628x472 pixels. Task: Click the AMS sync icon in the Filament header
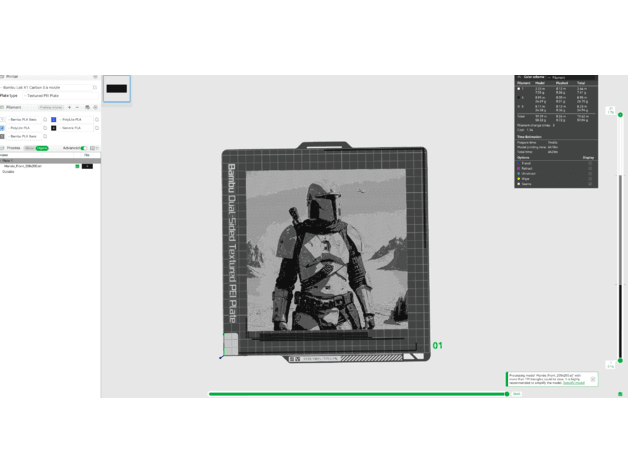(87, 107)
